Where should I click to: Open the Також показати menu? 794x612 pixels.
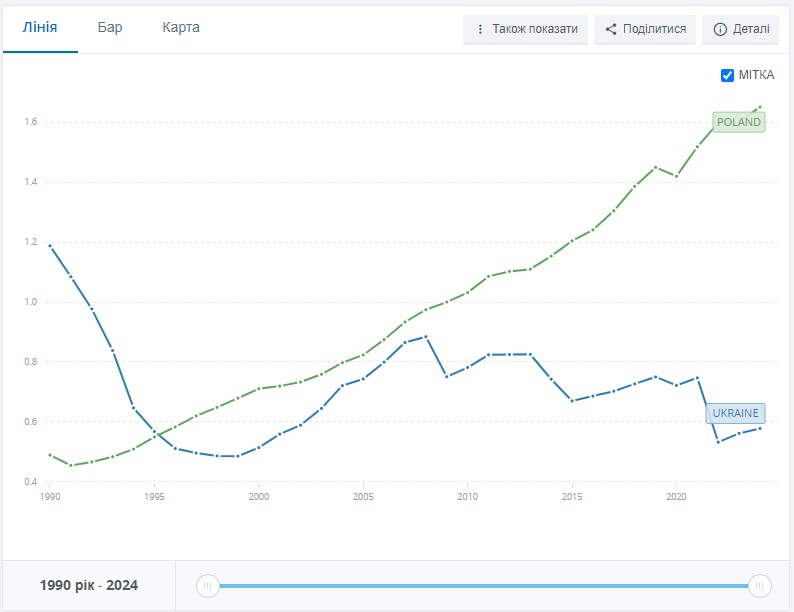coord(525,29)
